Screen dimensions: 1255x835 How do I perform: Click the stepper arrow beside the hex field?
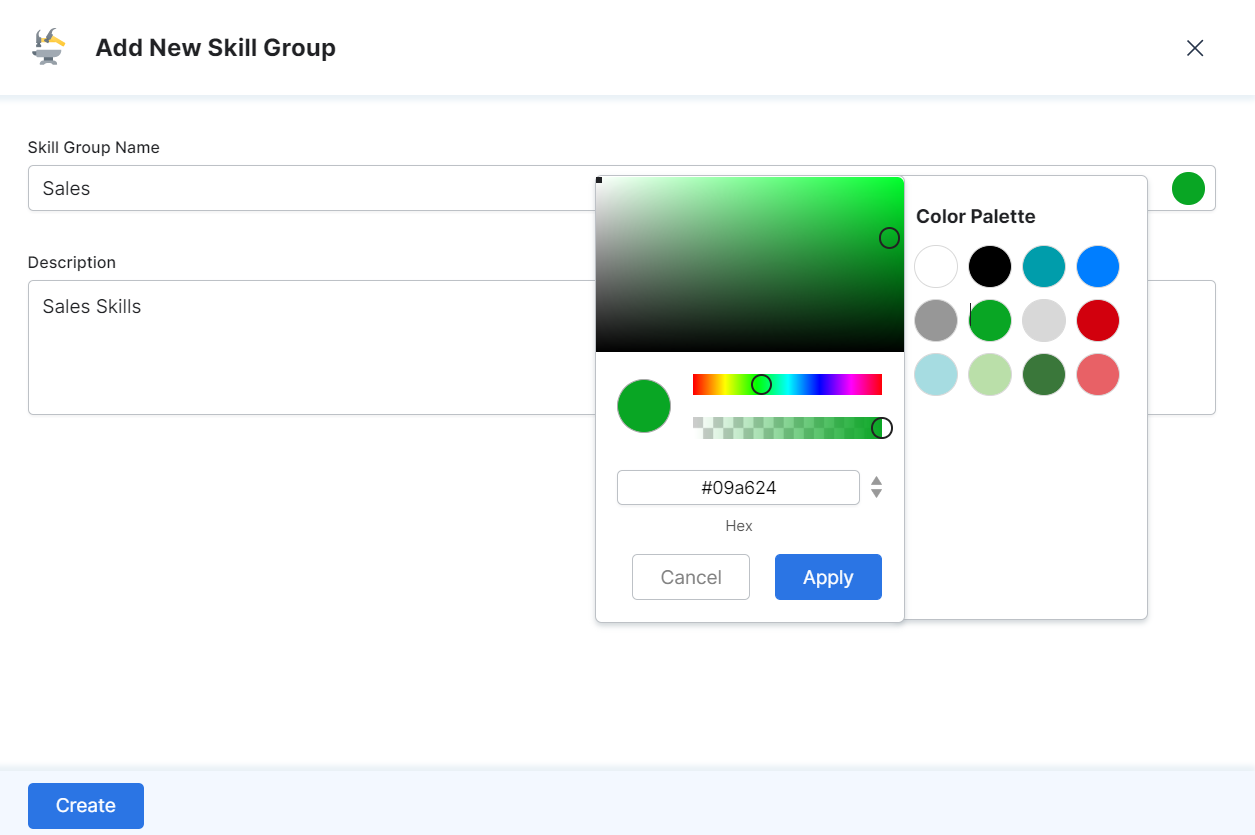[876, 487]
